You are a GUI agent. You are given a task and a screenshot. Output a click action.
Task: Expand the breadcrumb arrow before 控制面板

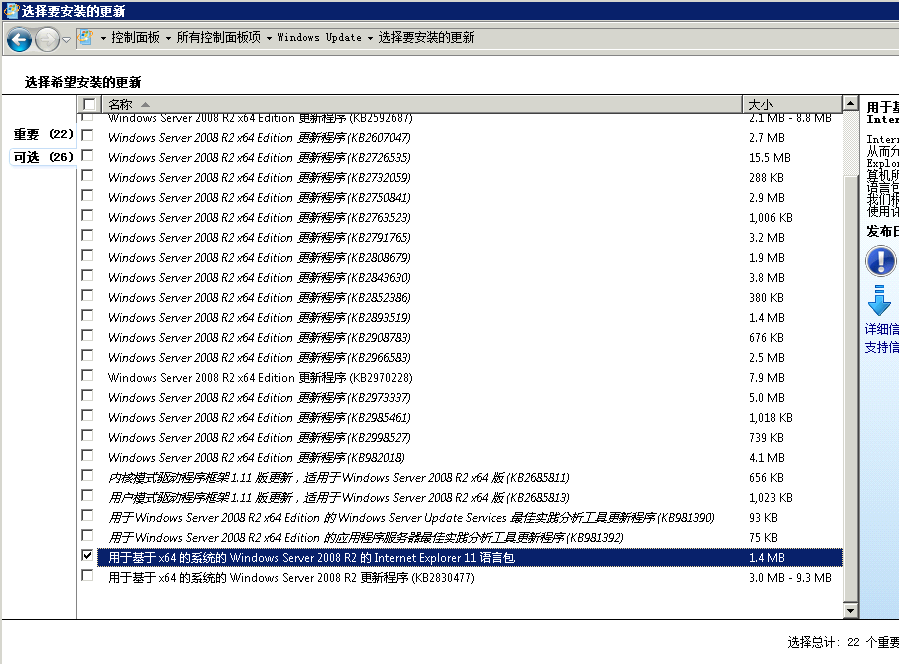(x=103, y=38)
